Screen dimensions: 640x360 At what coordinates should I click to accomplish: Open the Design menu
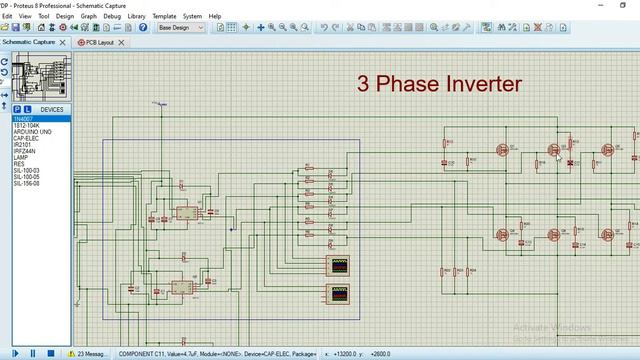pyautogui.click(x=65, y=16)
